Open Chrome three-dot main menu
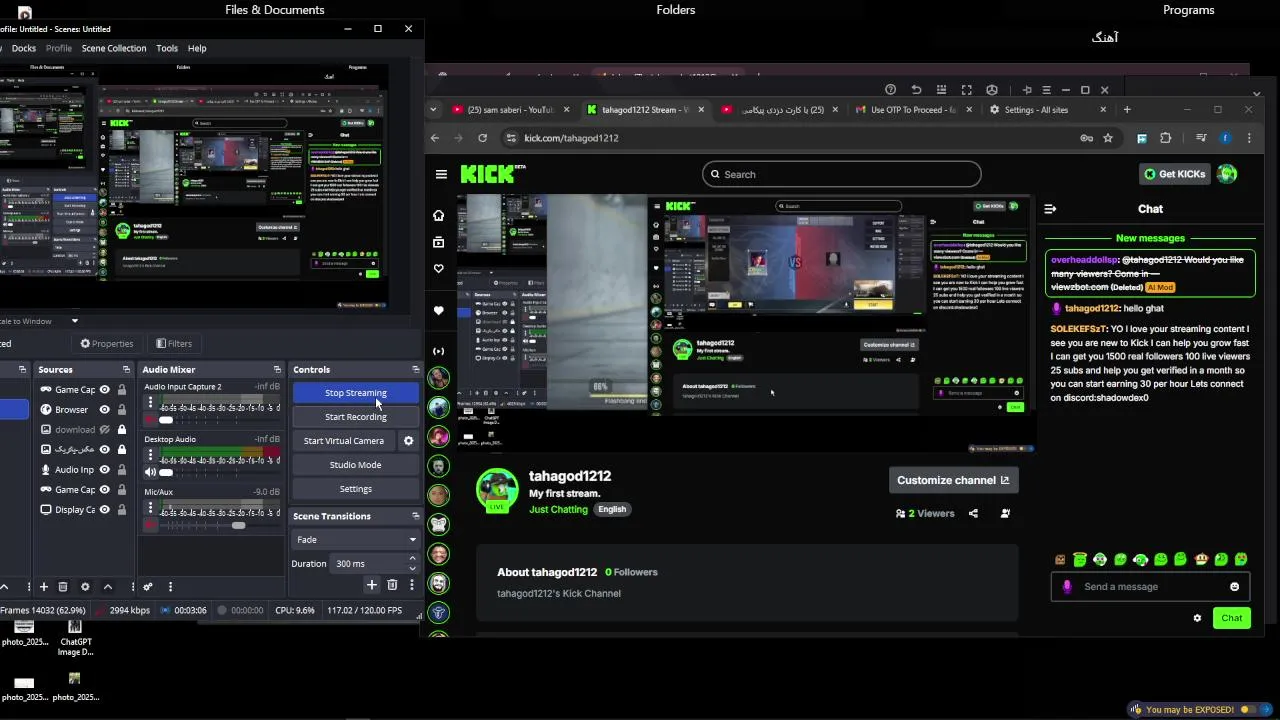Screen dimensions: 1280x720 click(1249, 138)
